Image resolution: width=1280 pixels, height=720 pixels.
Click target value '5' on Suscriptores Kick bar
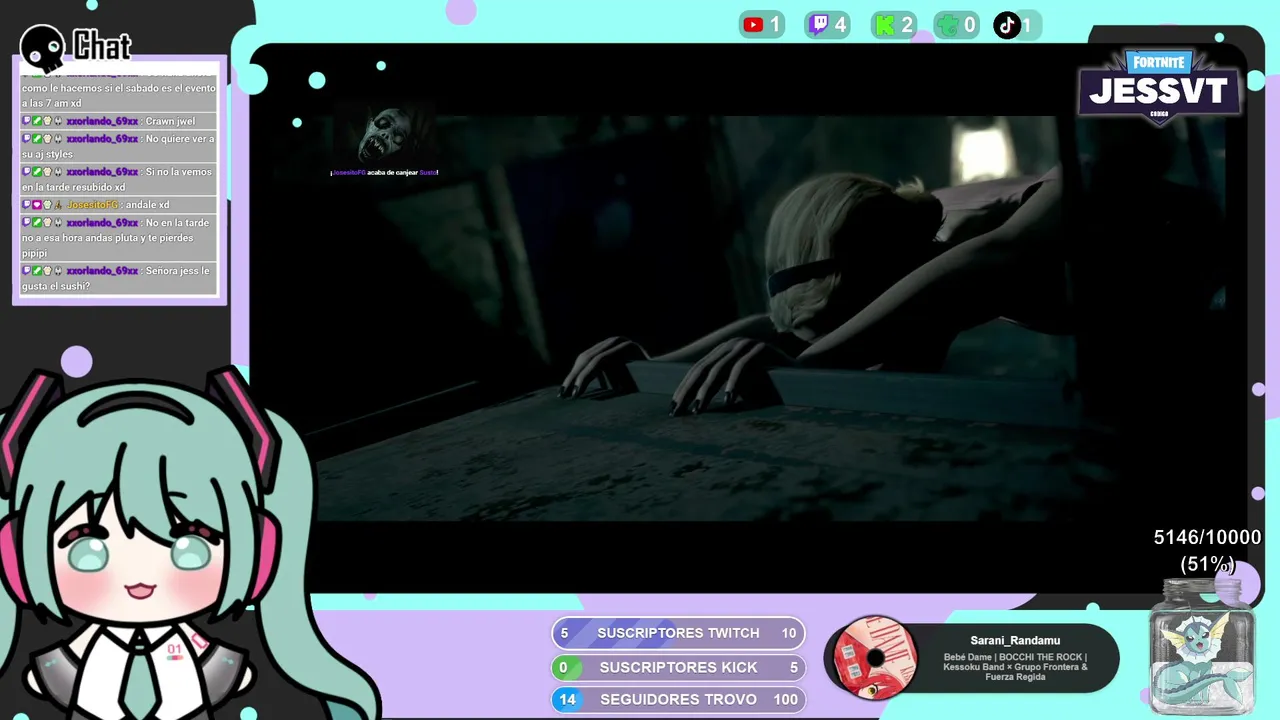(794, 667)
